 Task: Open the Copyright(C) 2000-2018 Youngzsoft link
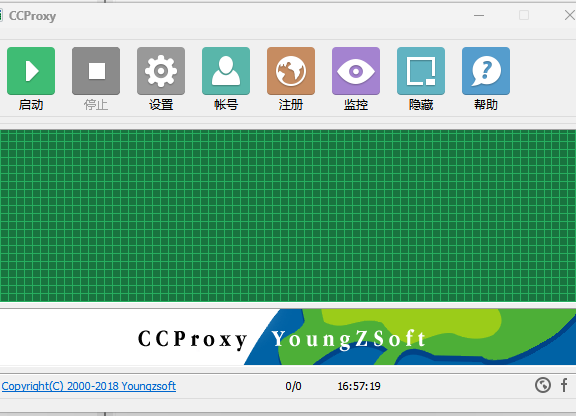click(x=89, y=386)
